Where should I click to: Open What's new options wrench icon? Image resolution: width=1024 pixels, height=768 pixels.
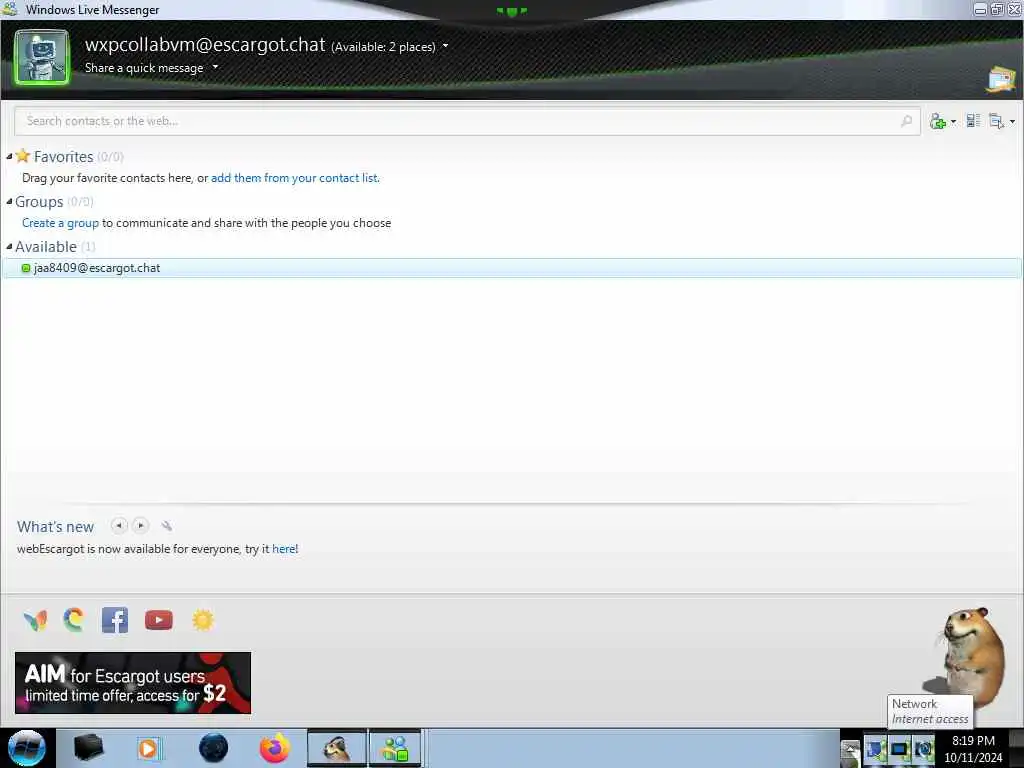coord(167,526)
